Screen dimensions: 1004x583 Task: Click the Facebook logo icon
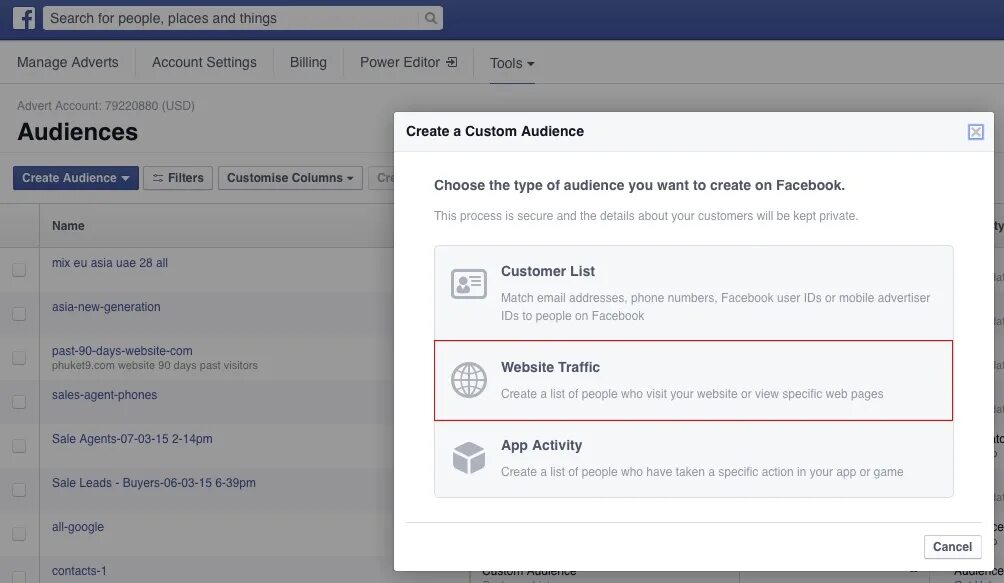(x=24, y=18)
